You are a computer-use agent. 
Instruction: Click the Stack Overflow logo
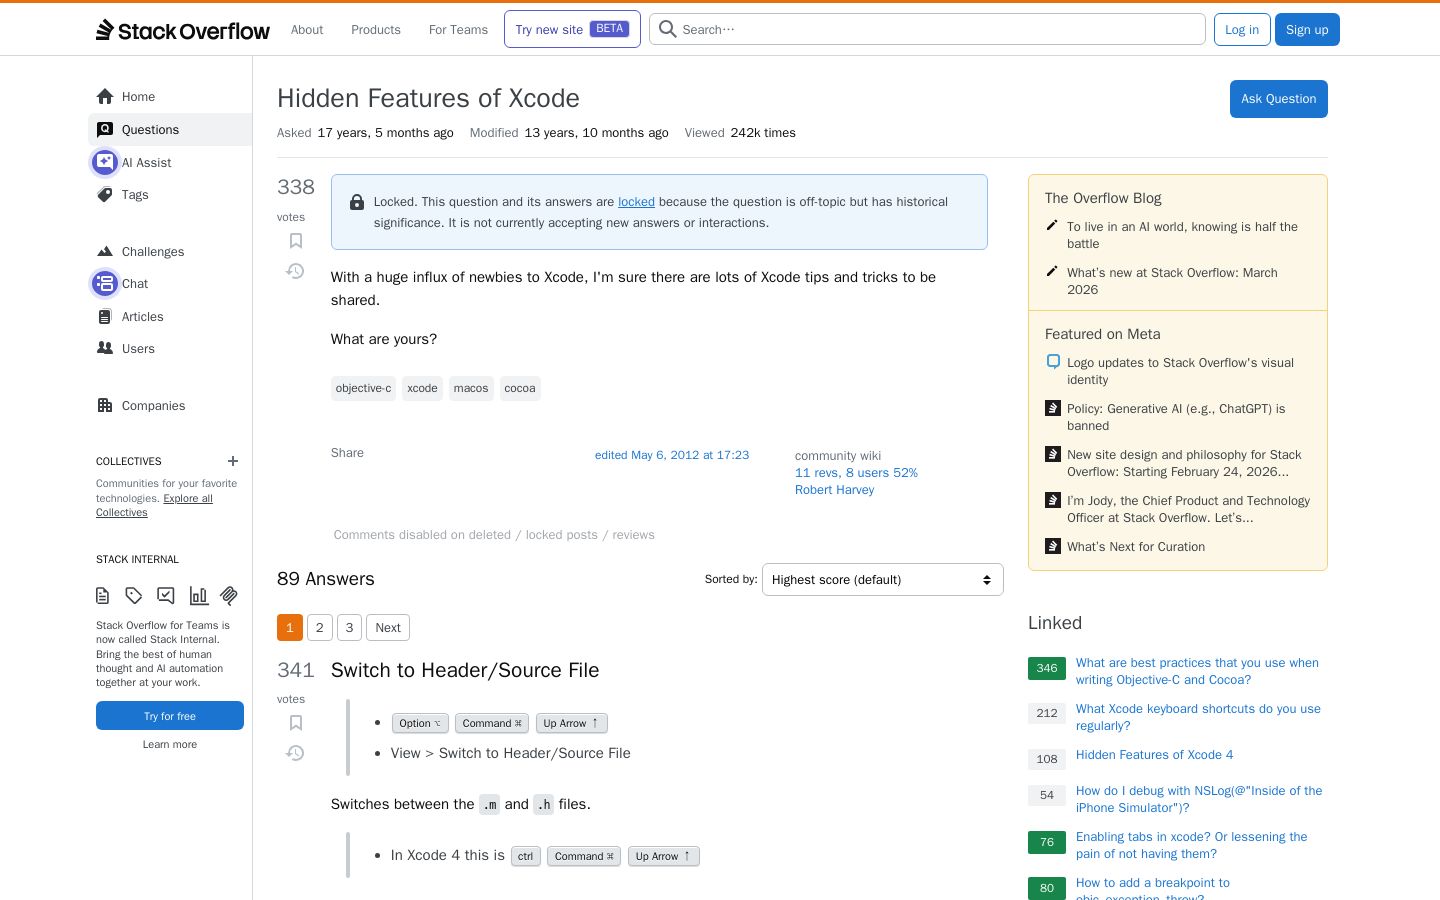click(x=183, y=30)
